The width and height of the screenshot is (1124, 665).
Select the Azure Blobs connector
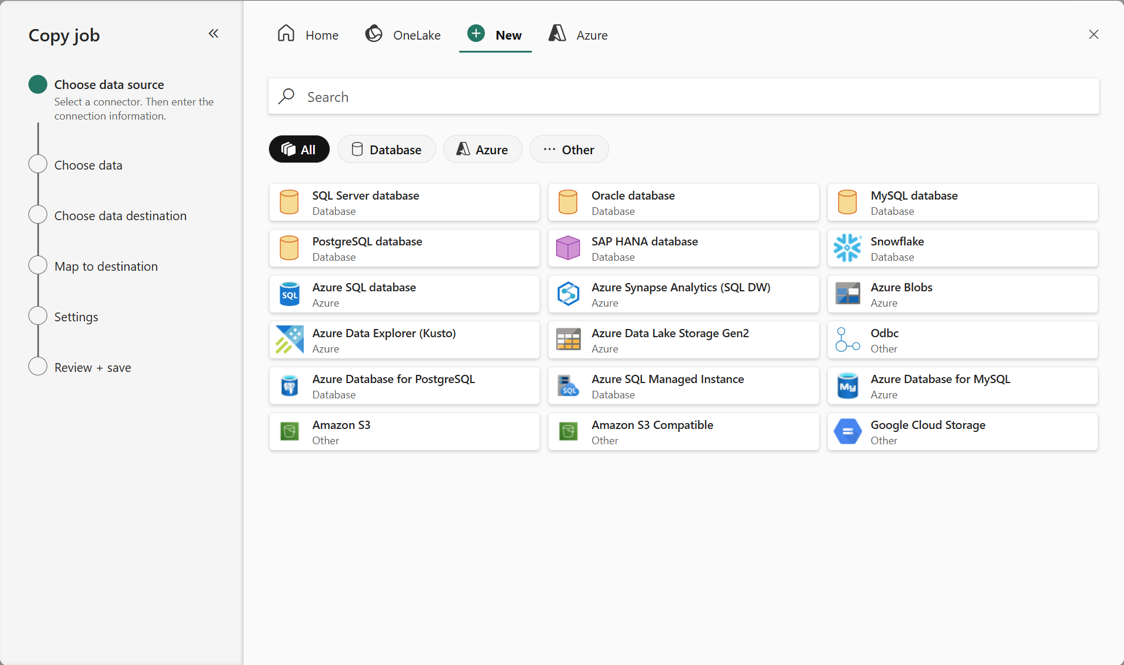pyautogui.click(x=963, y=294)
